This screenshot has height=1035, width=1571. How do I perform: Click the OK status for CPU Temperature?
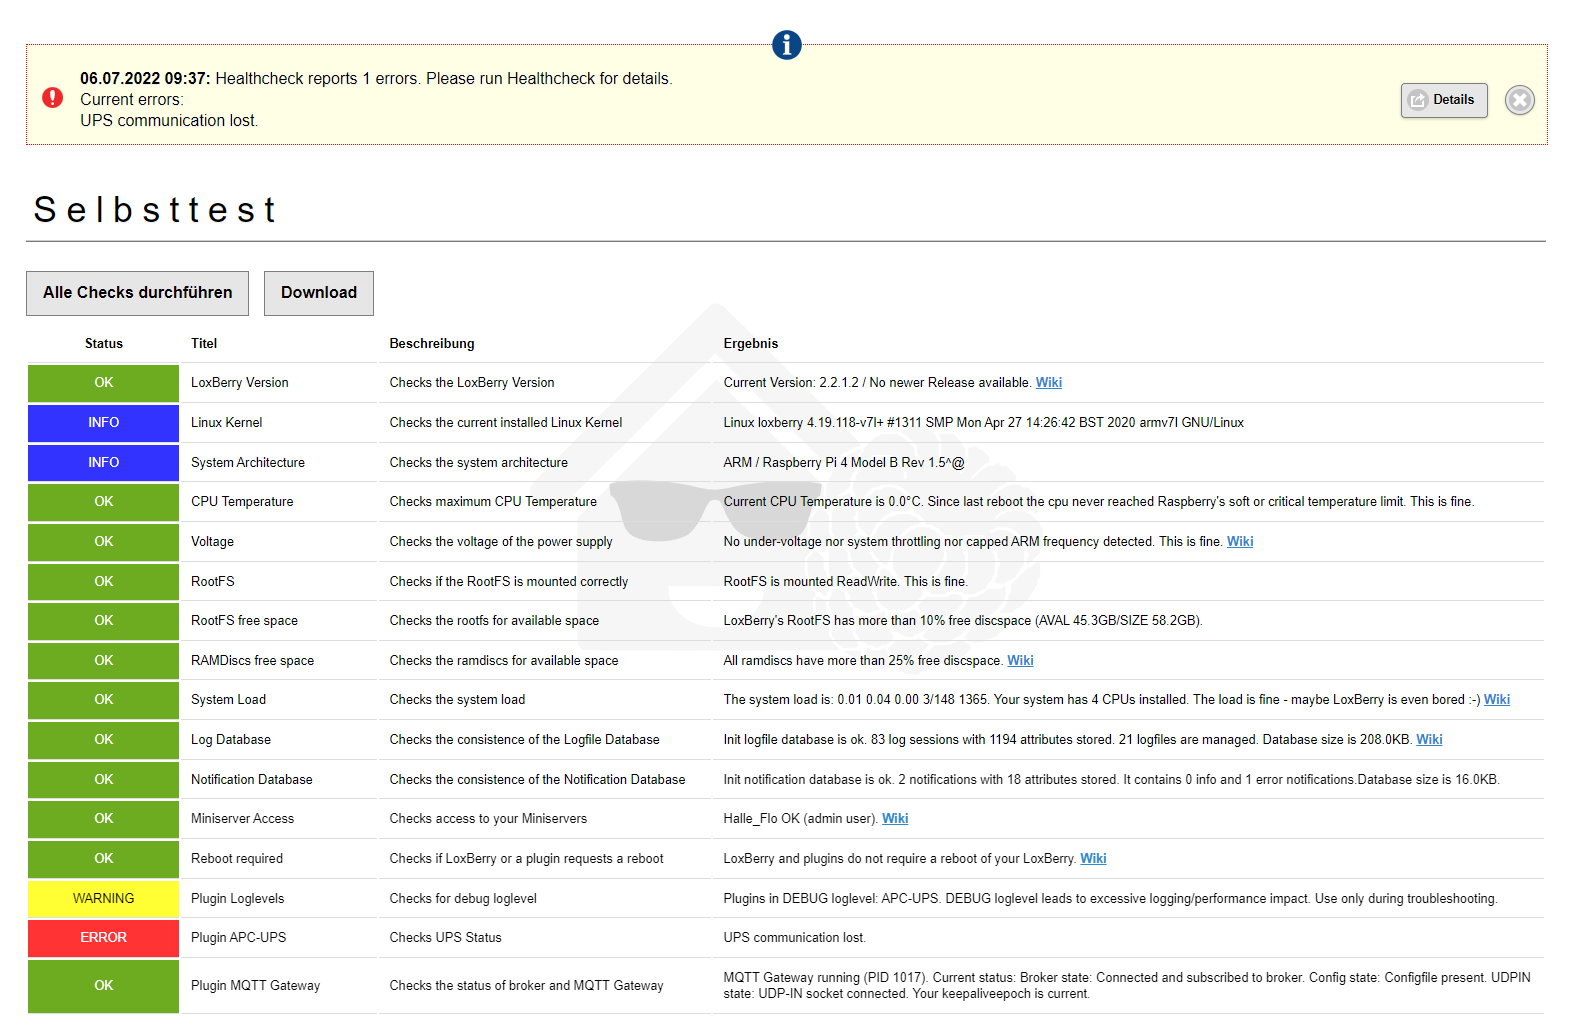(103, 502)
